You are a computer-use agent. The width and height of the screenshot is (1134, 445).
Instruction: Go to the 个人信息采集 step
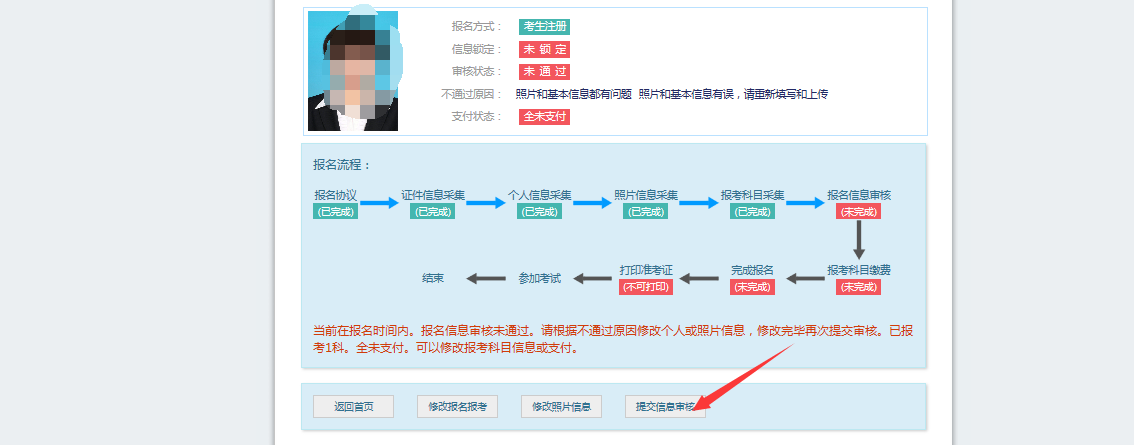coord(539,195)
